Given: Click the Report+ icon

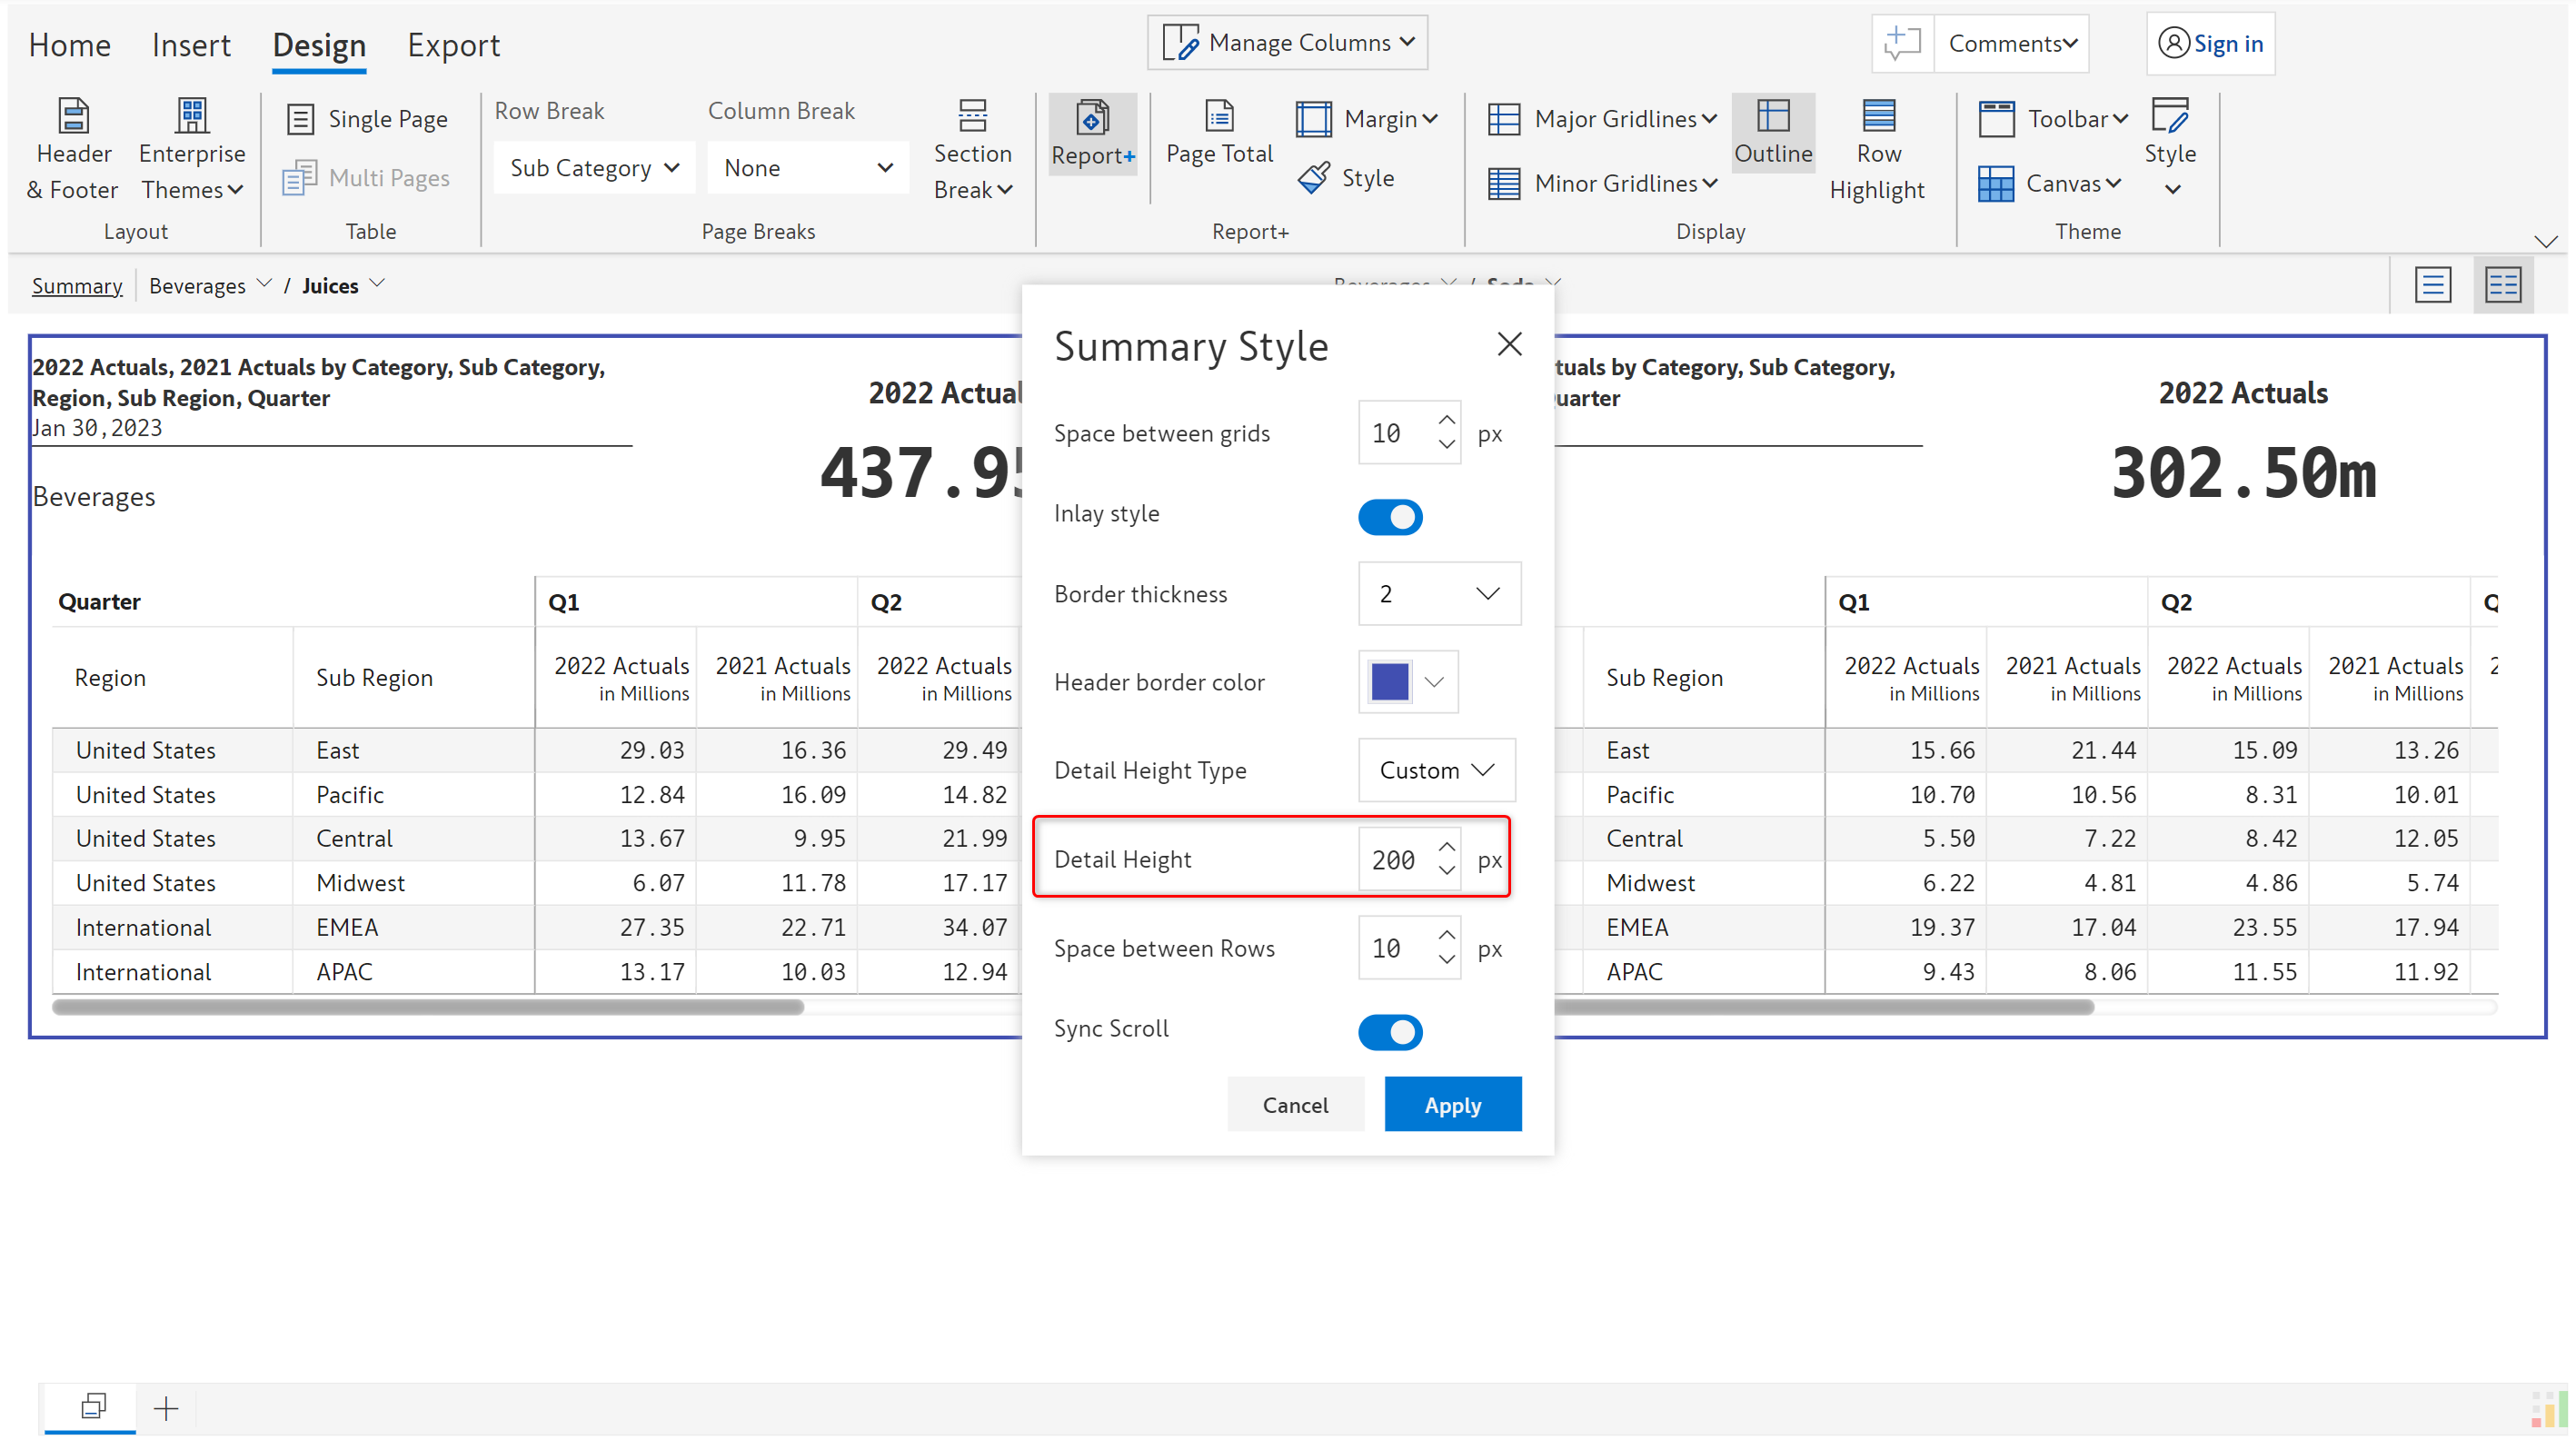Looking at the screenshot, I should pyautogui.click(x=1092, y=119).
